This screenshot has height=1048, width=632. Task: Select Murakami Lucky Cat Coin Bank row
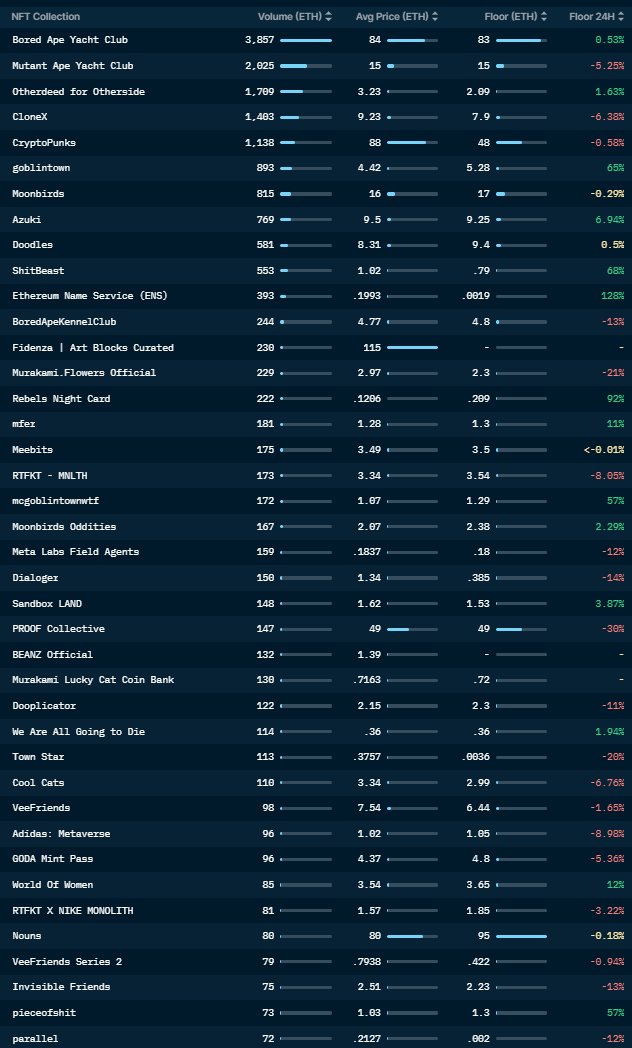click(316, 680)
